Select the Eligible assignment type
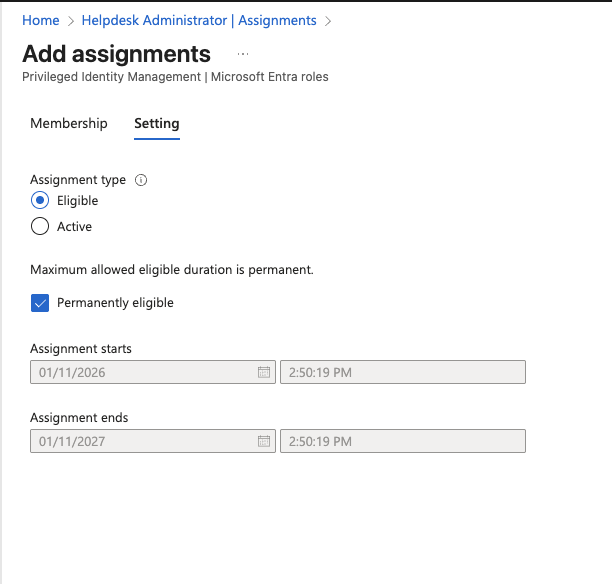The height and width of the screenshot is (584, 612). click(40, 201)
